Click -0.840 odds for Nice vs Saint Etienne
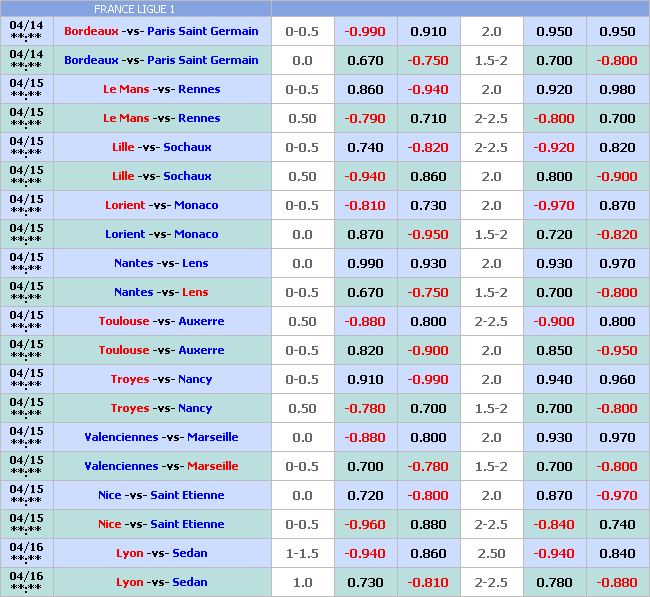Image resolution: width=650 pixels, height=597 pixels. click(554, 524)
